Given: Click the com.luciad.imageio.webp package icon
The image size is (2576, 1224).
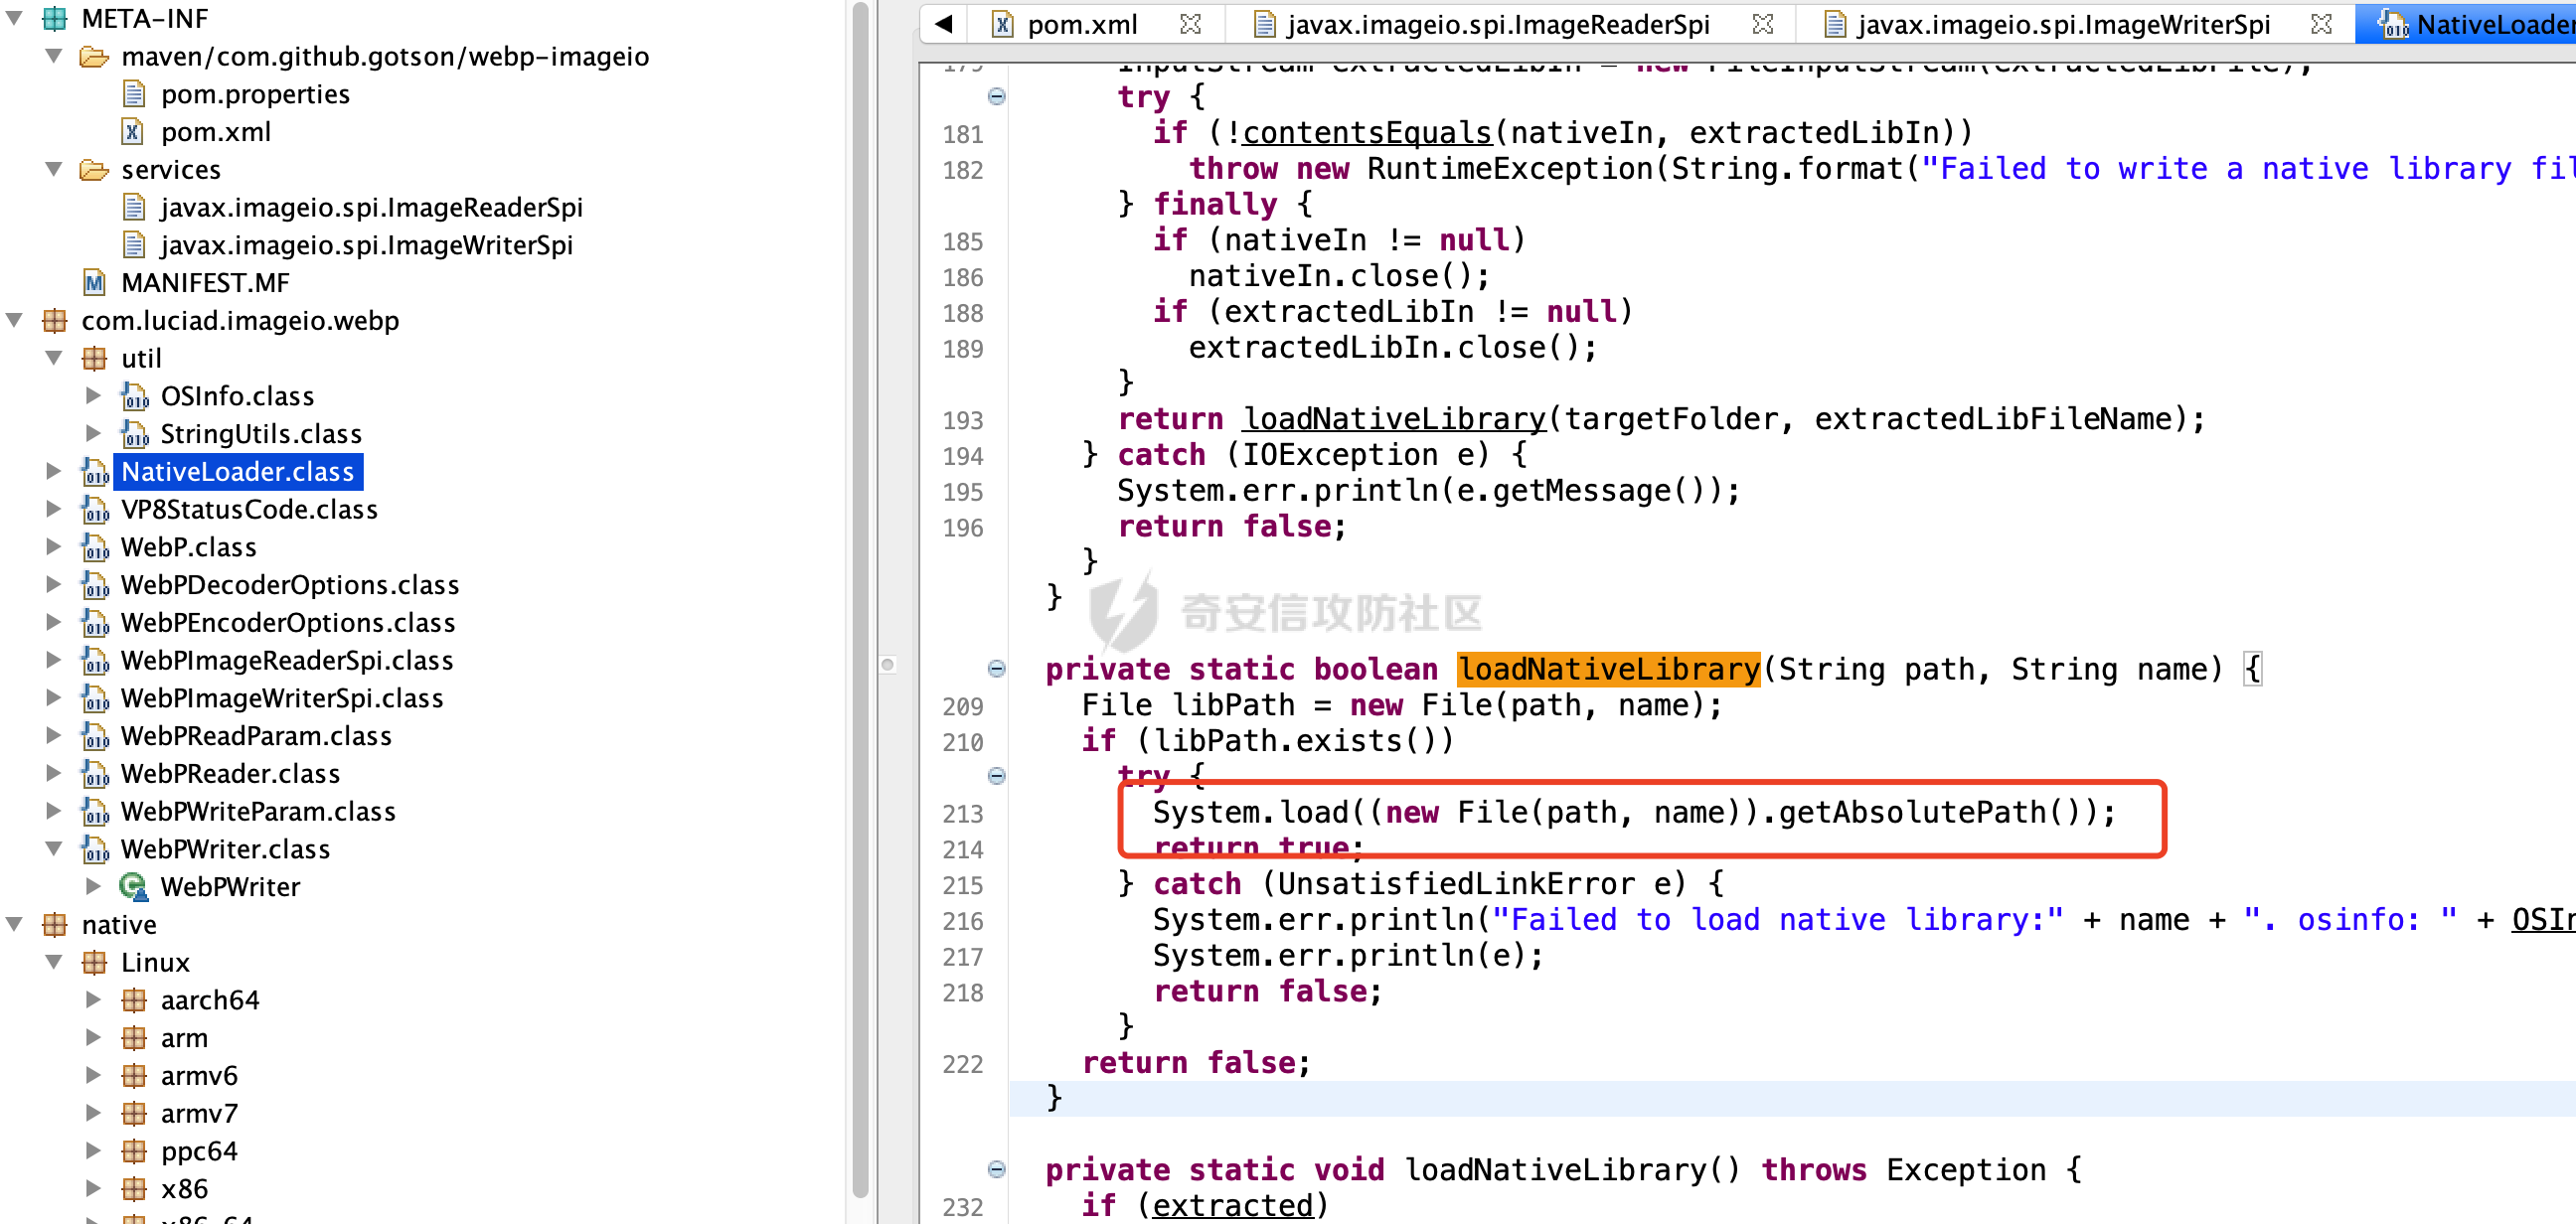Looking at the screenshot, I should coord(54,321).
